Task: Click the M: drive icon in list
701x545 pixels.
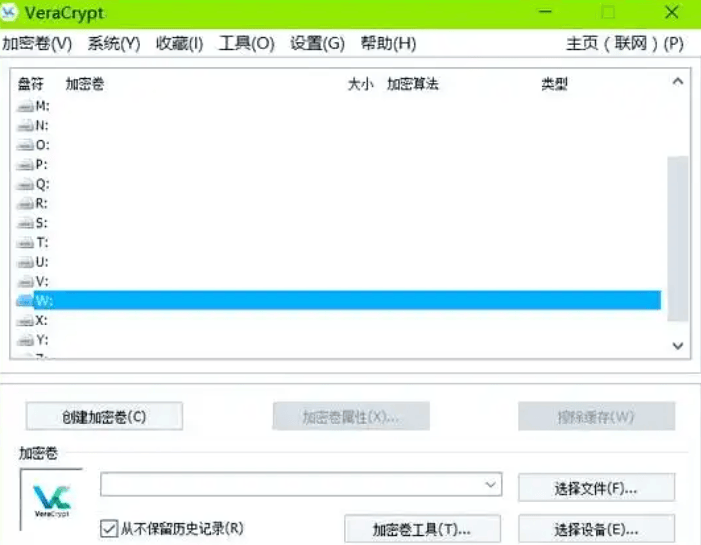Action: click(x=25, y=106)
